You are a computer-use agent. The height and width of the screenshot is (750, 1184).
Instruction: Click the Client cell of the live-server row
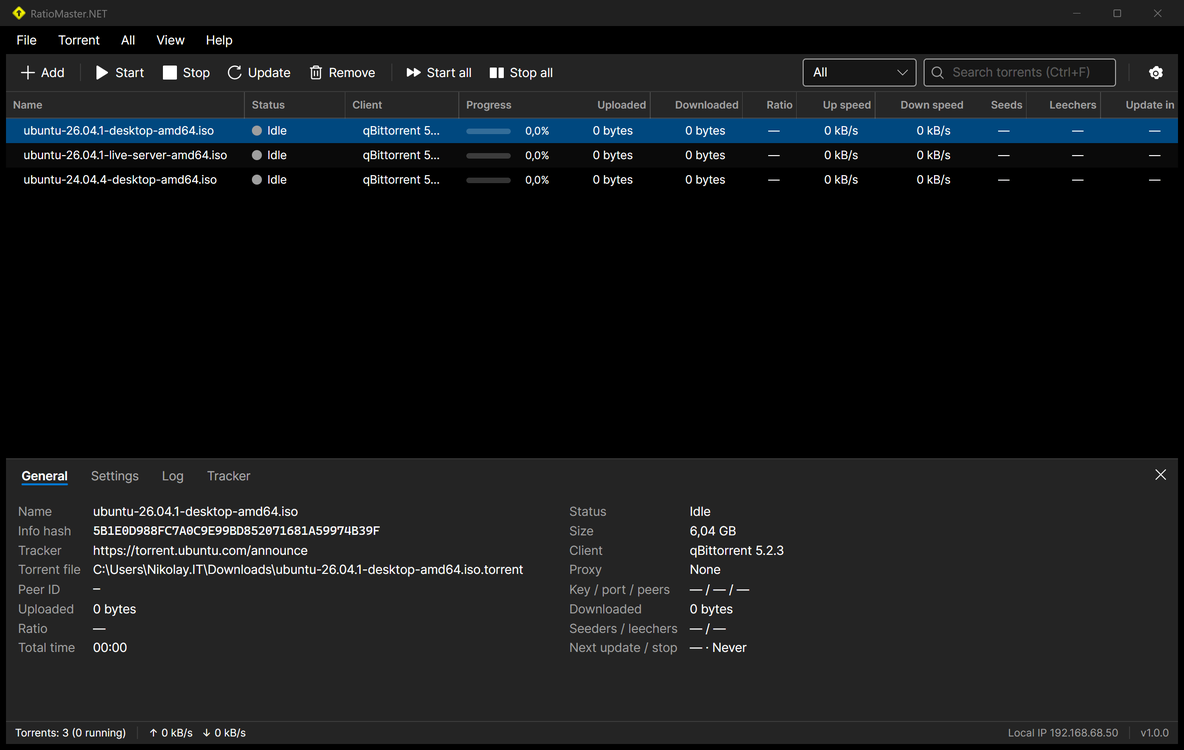[401, 155]
